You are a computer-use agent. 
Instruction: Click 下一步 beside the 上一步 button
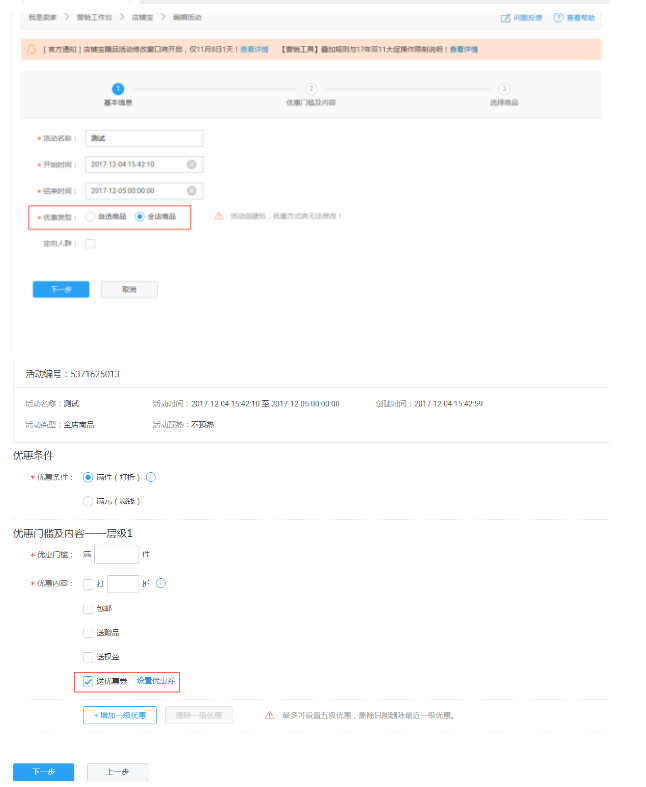coord(44,772)
